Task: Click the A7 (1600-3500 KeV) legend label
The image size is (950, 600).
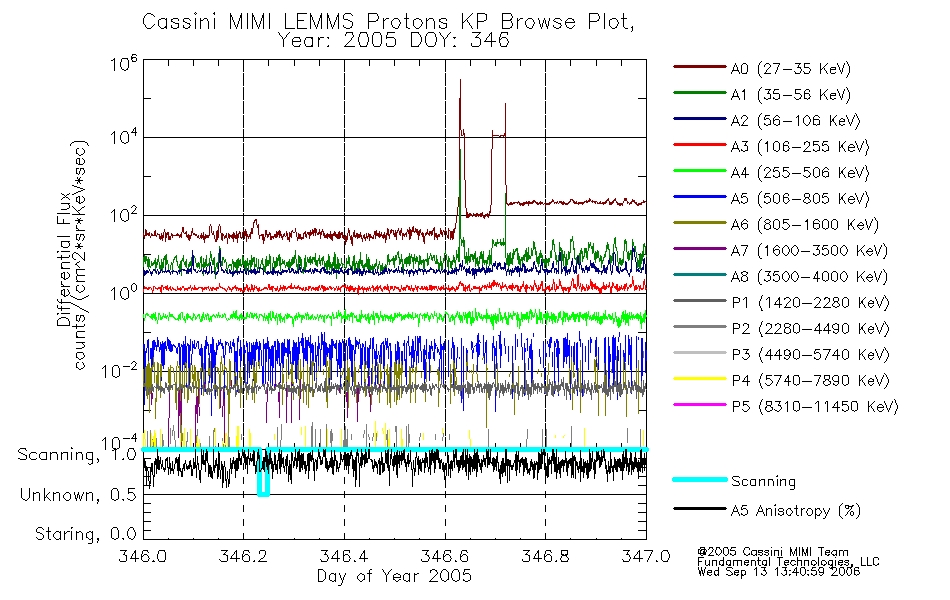Action: click(809, 252)
